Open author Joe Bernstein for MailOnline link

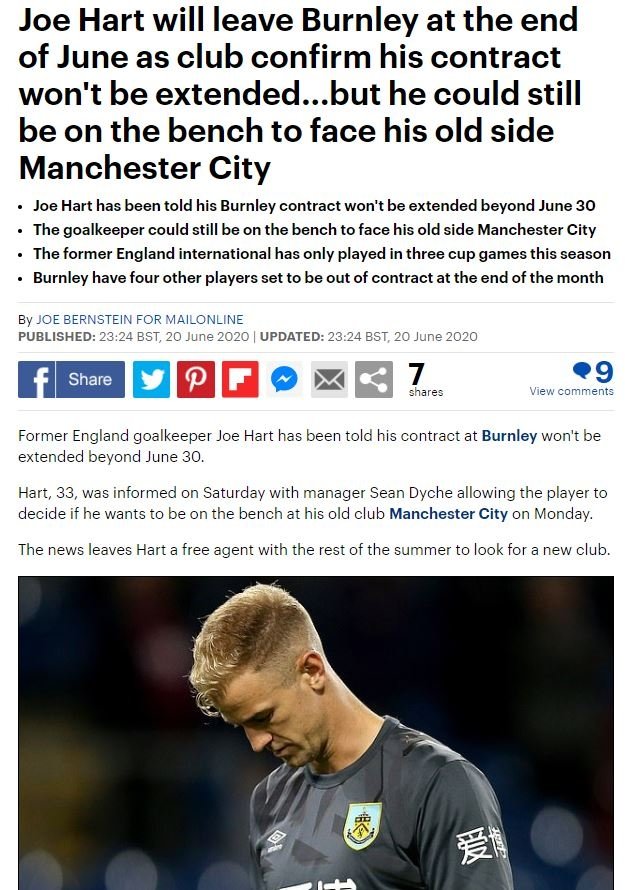pos(140,320)
